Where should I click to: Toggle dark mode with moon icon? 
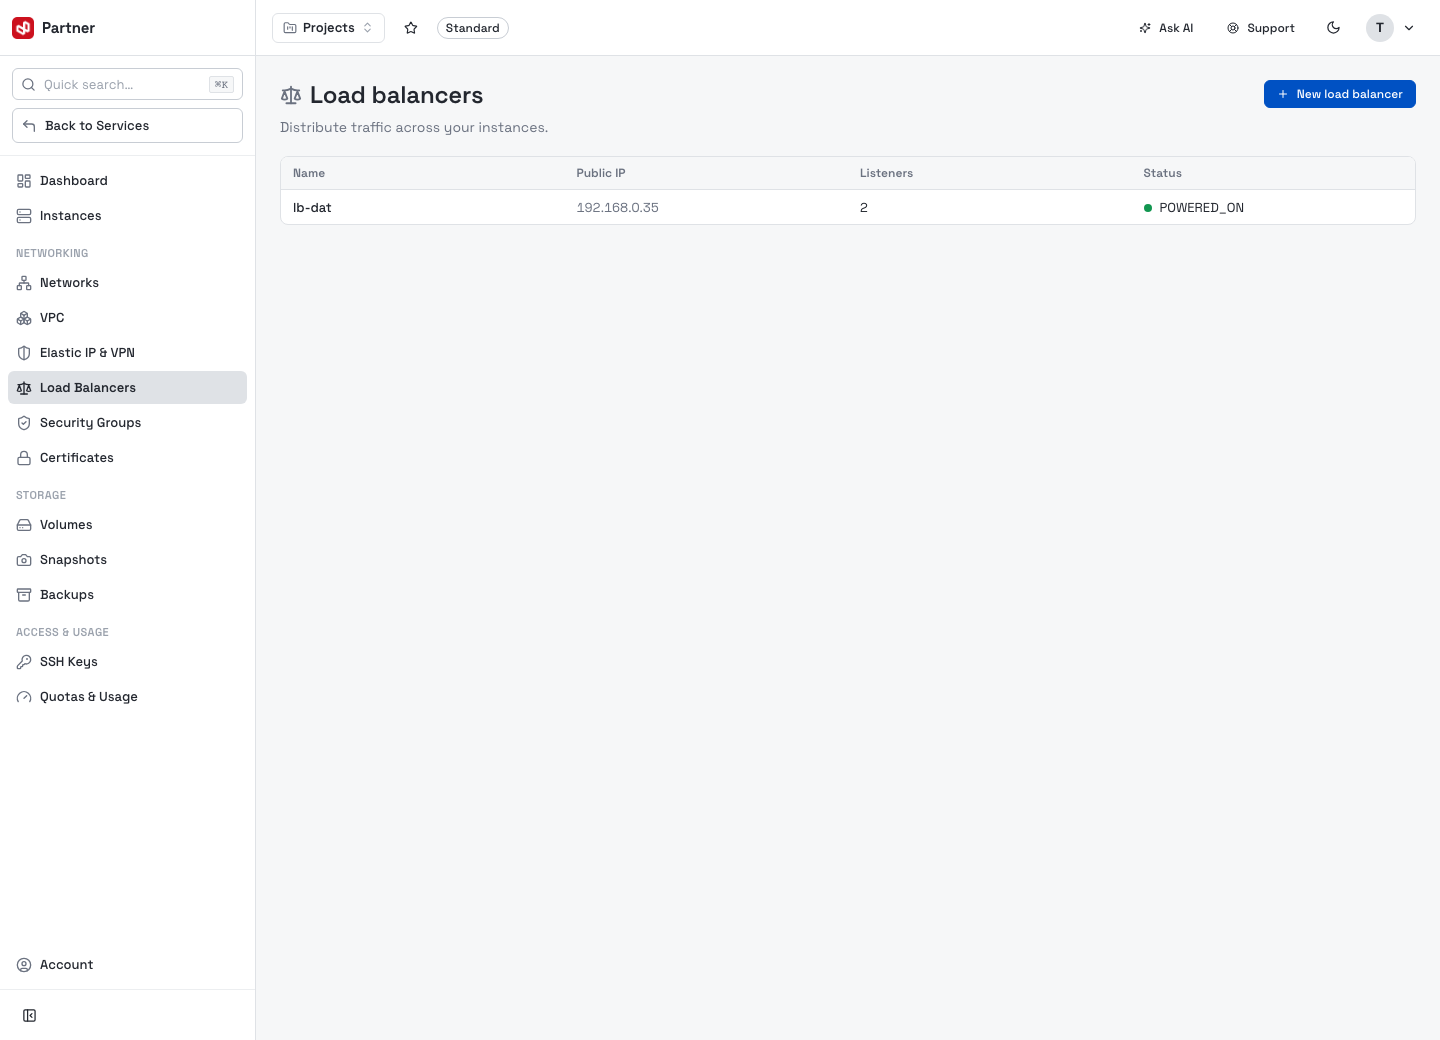[x=1334, y=28]
